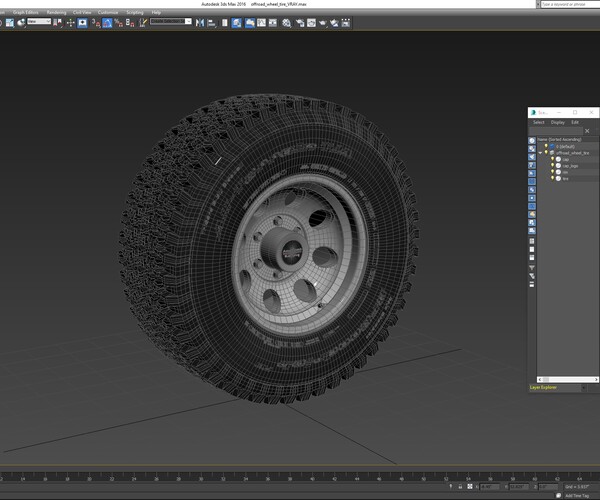Open Select menu in Scene Explorer
Image resolution: width=600 pixels, height=500 pixels.
(538, 122)
